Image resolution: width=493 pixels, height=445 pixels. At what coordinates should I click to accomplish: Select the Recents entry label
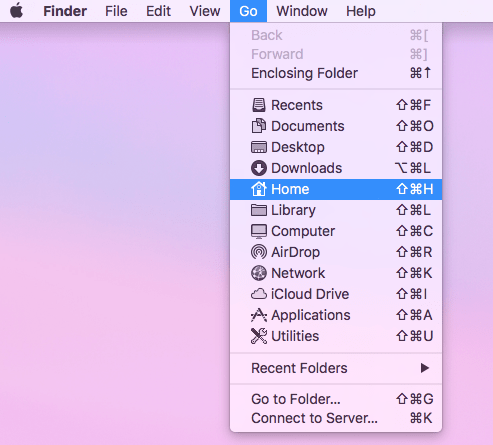click(x=297, y=105)
